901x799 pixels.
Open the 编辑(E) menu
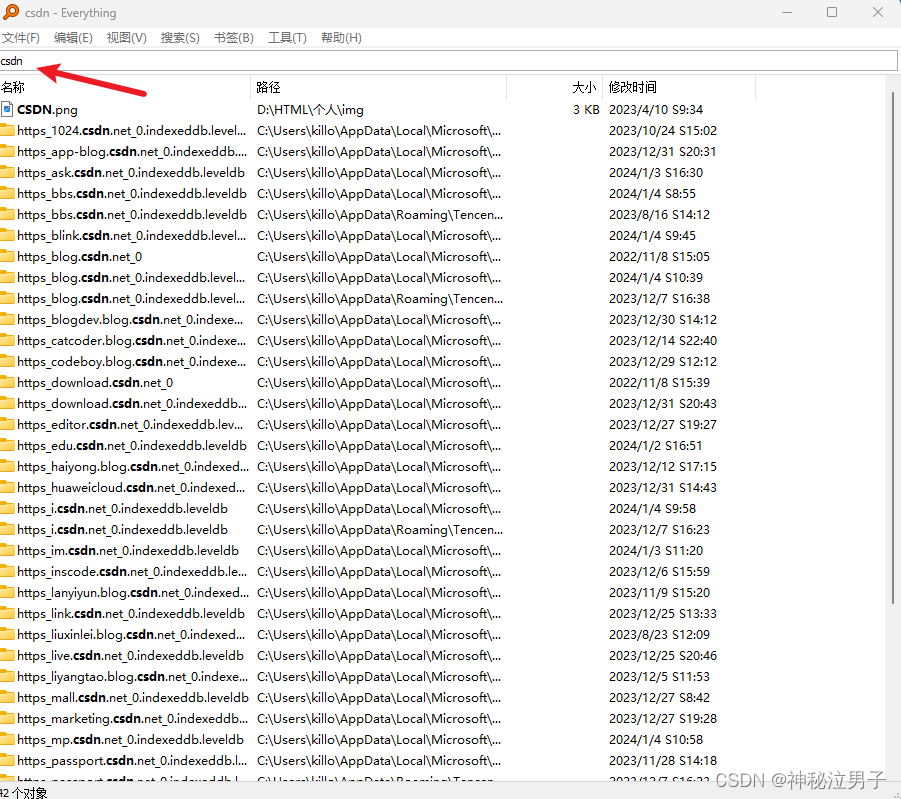73,38
